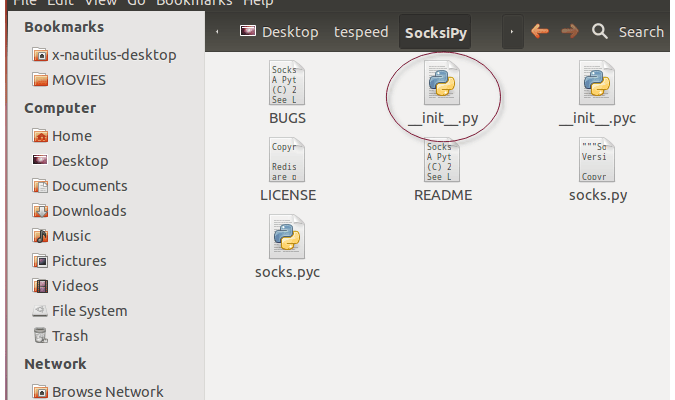Open the x-nautilus-desktop bookmark label
The width and height of the screenshot is (675, 400).
(x=114, y=55)
